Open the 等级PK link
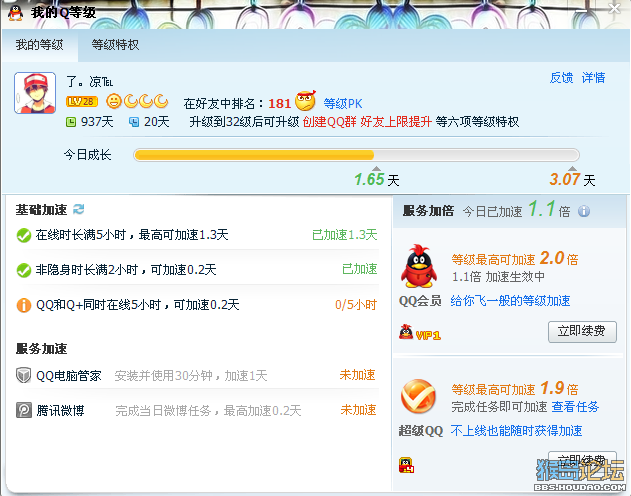The image size is (631, 496). click(343, 104)
